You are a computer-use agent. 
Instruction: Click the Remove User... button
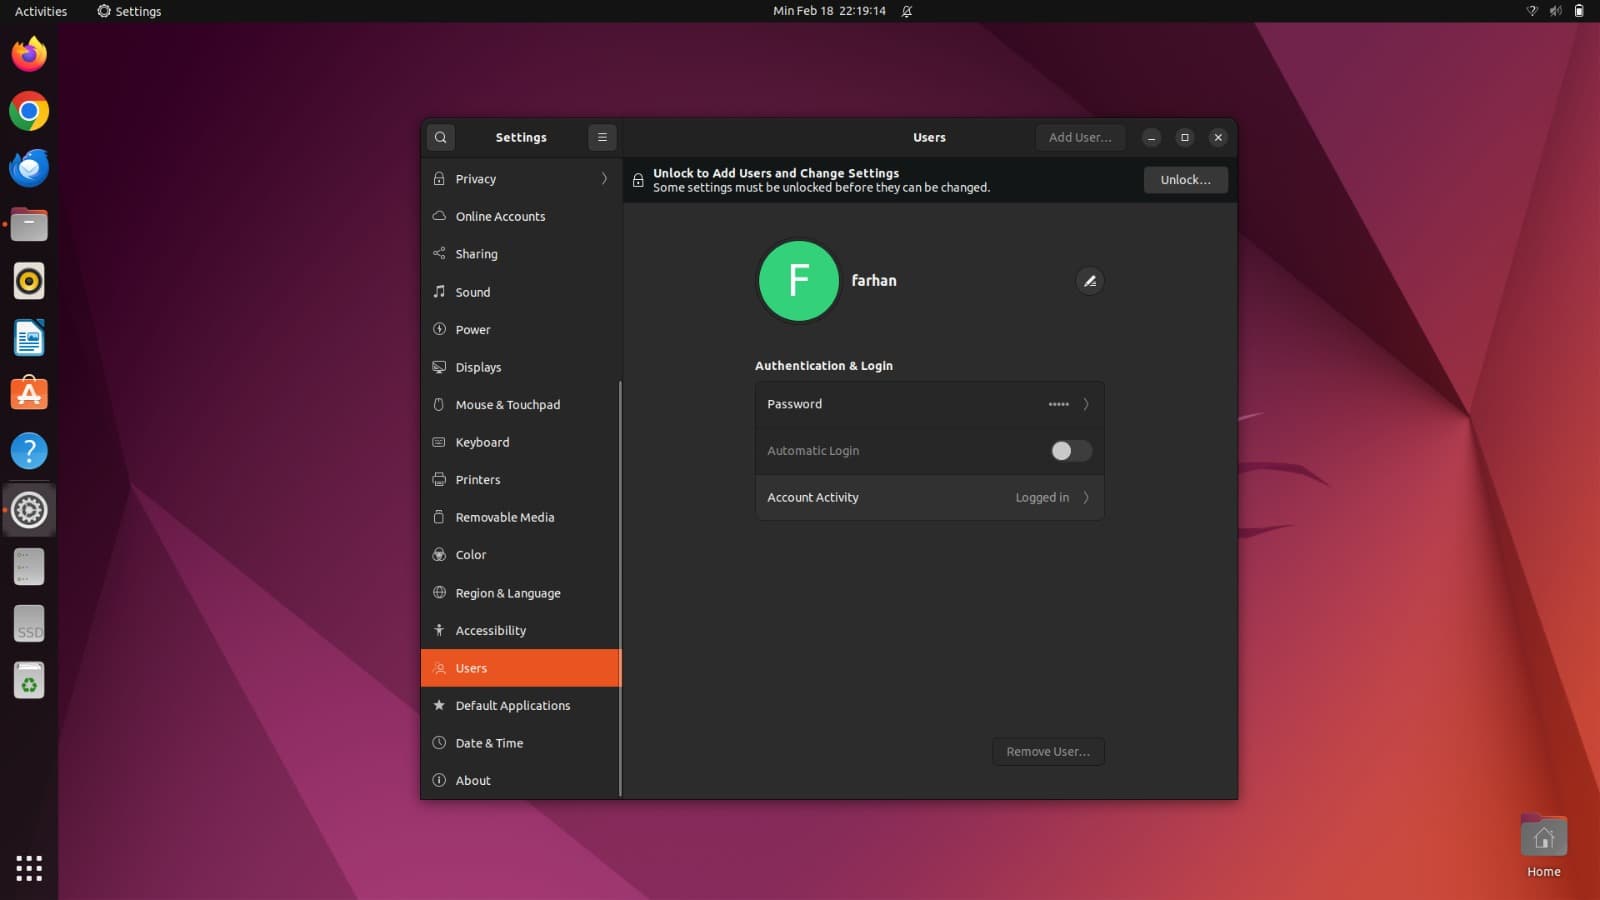pyautogui.click(x=1048, y=752)
